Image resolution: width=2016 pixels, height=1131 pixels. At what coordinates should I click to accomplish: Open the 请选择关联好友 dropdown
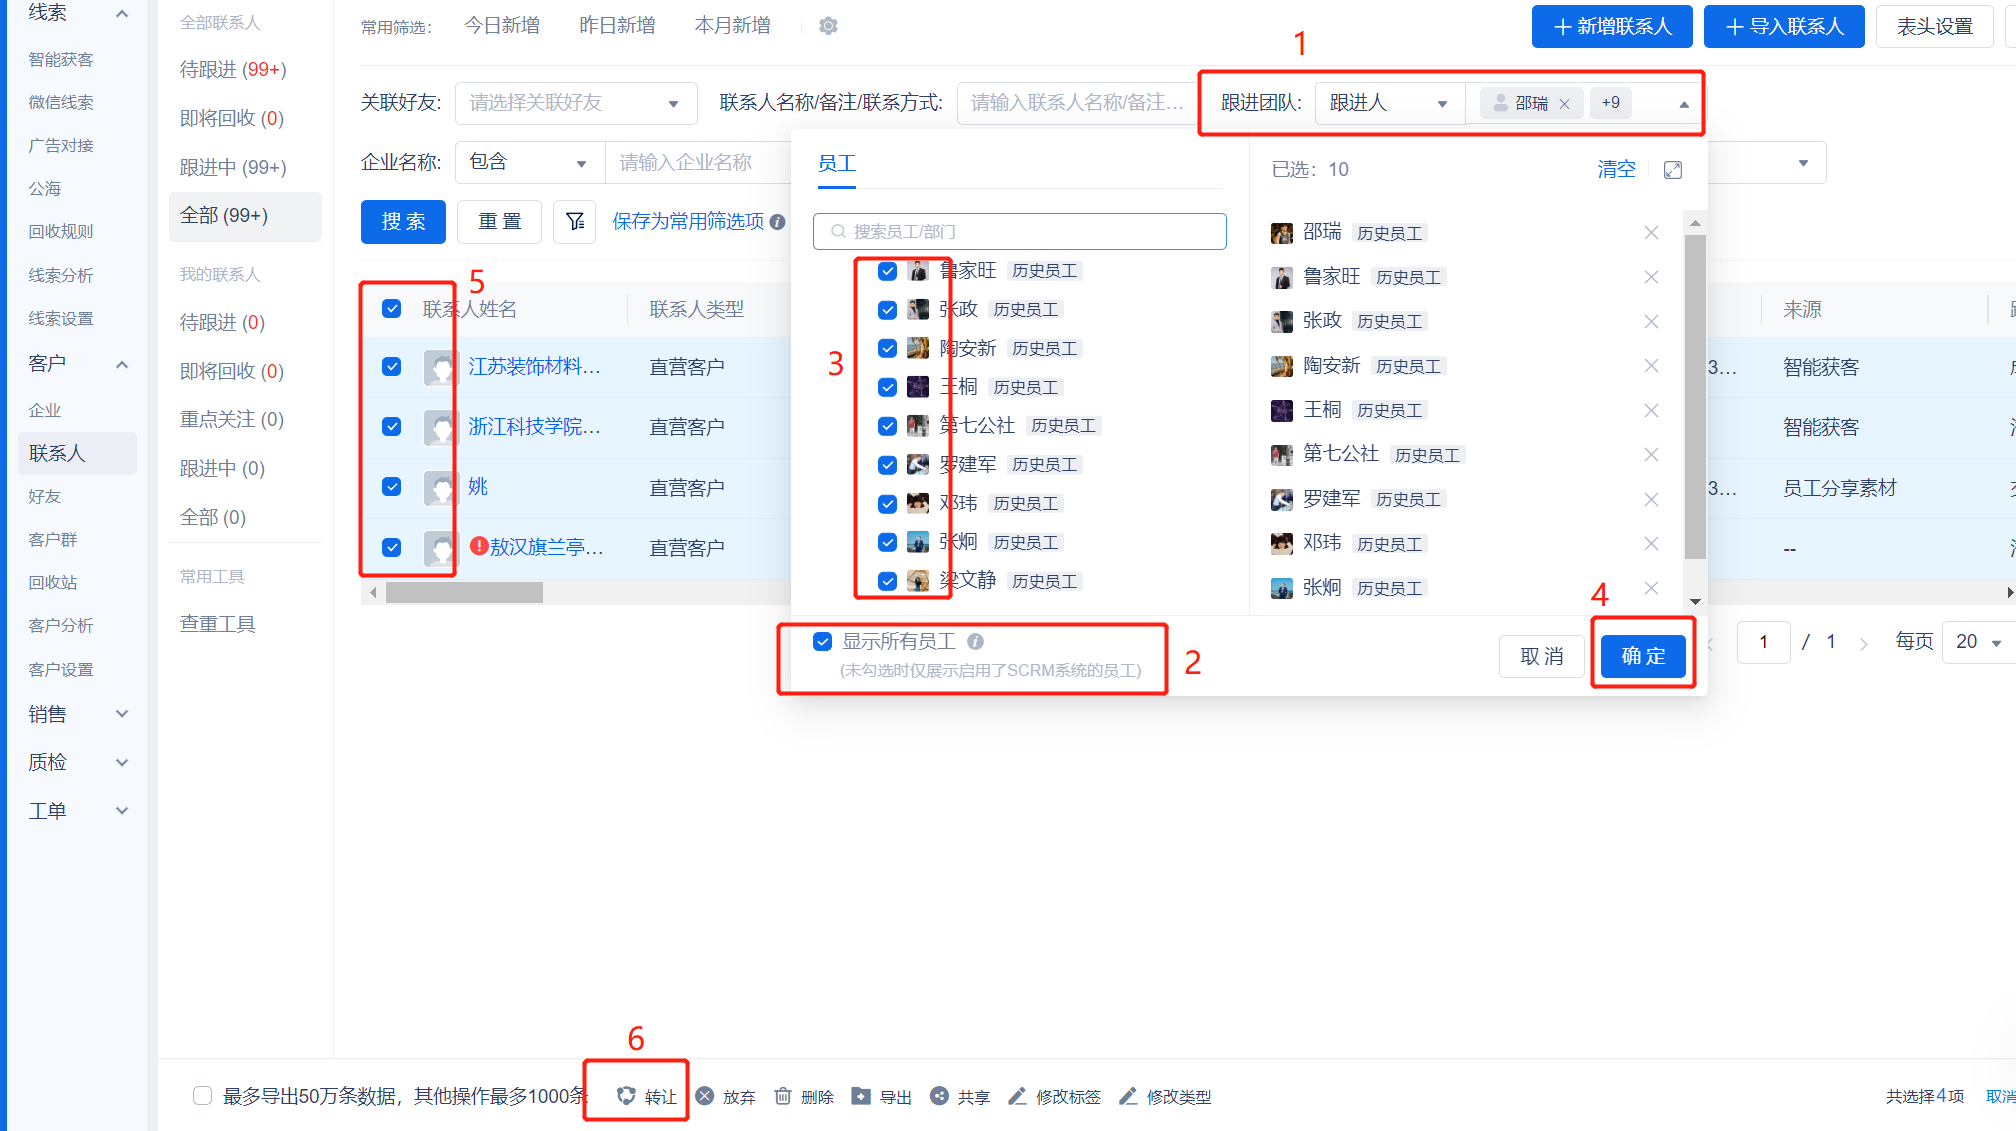coord(575,103)
